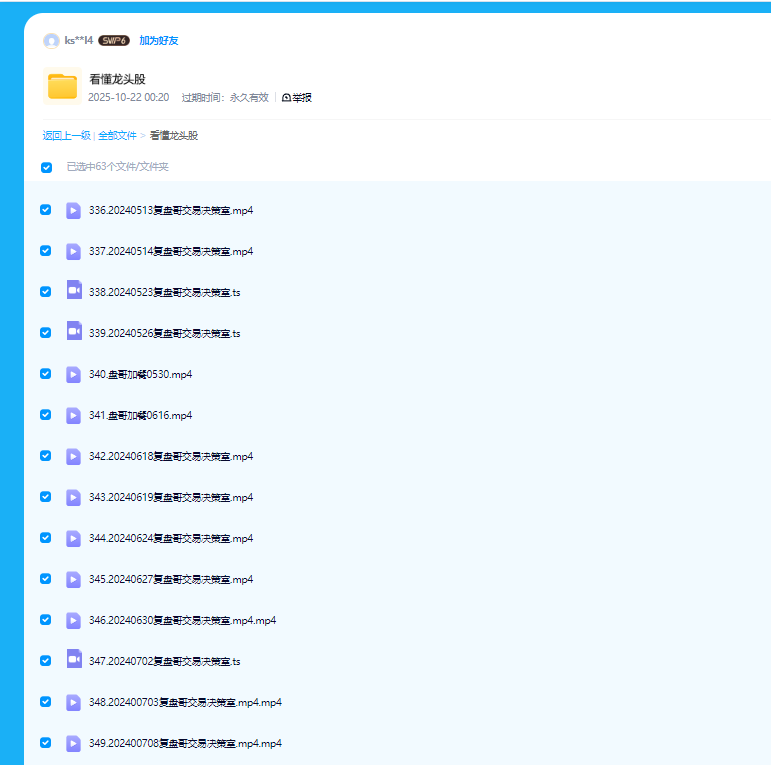Toggle the select-all files checkbox
This screenshot has width=771, height=765.
[46, 167]
